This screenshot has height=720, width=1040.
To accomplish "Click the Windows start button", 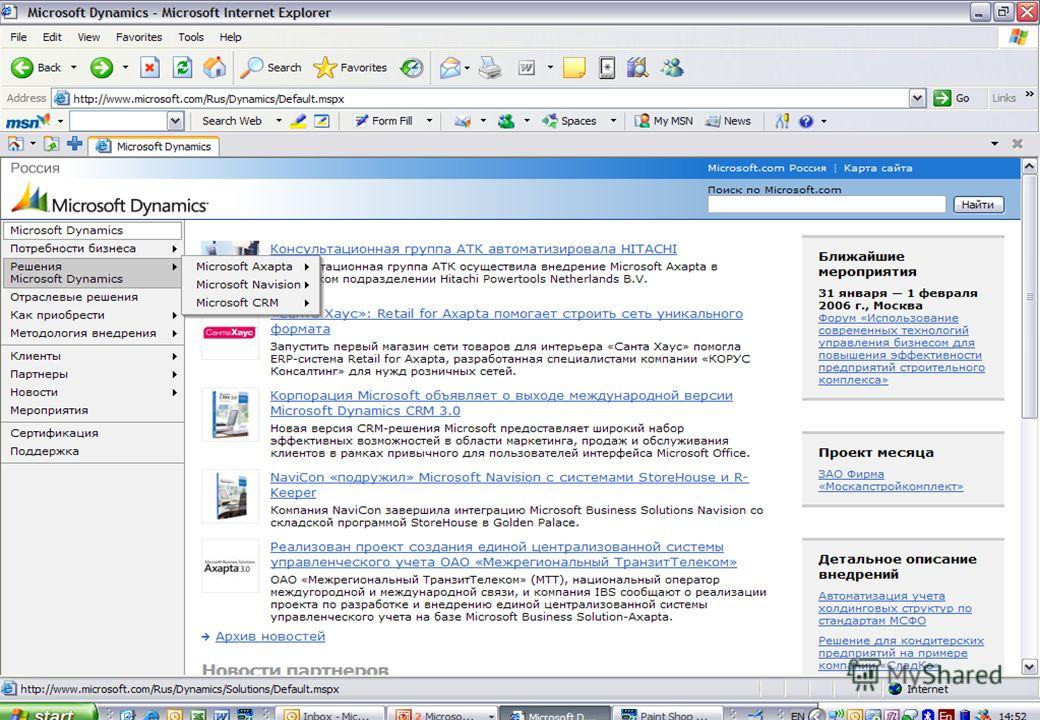I will [48, 713].
